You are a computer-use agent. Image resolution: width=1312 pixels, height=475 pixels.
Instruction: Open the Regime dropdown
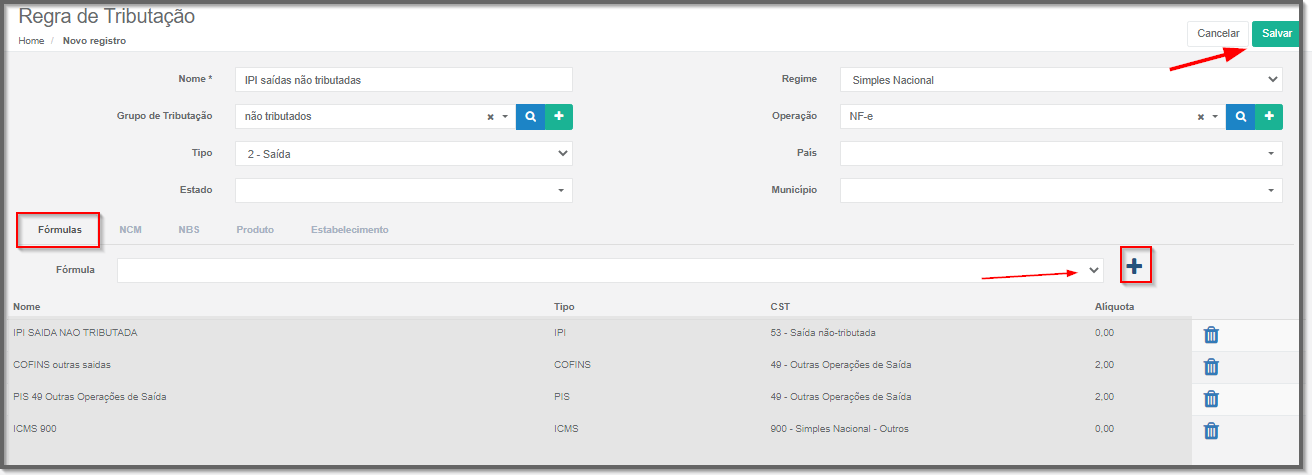tap(1061, 80)
